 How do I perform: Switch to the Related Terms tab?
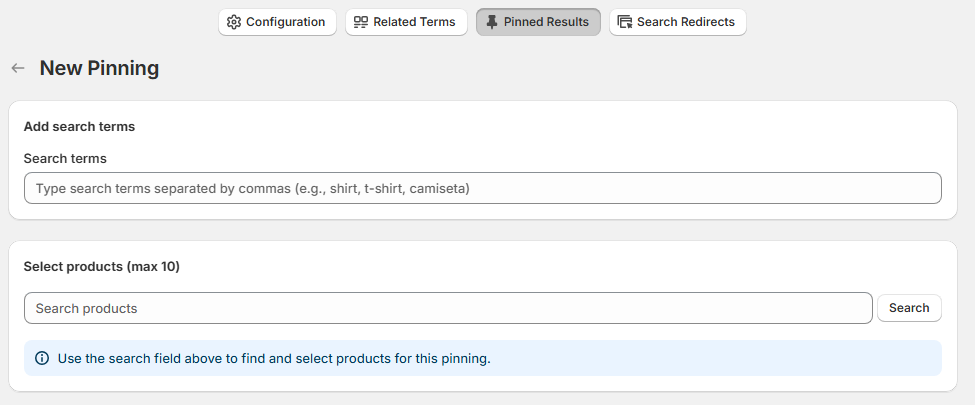click(406, 22)
